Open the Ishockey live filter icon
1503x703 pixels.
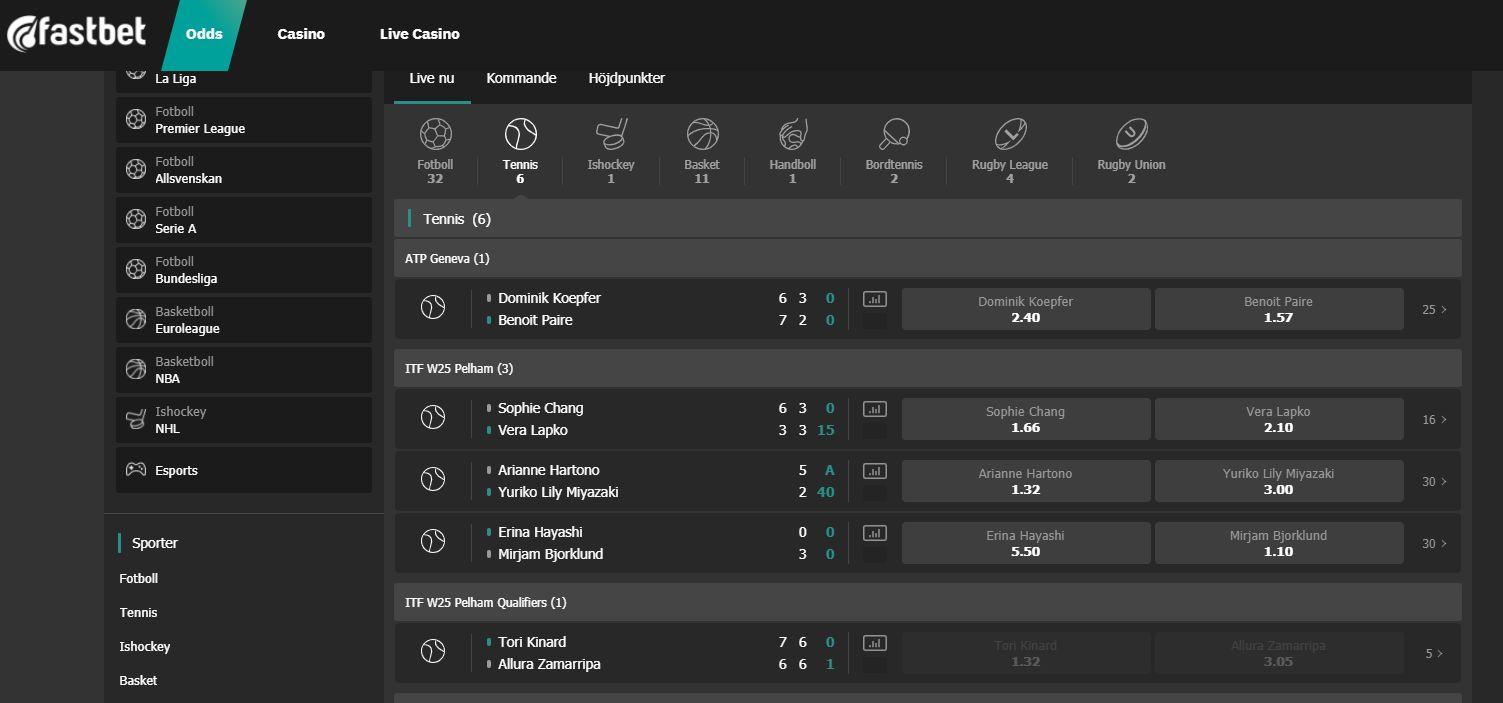tap(611, 133)
